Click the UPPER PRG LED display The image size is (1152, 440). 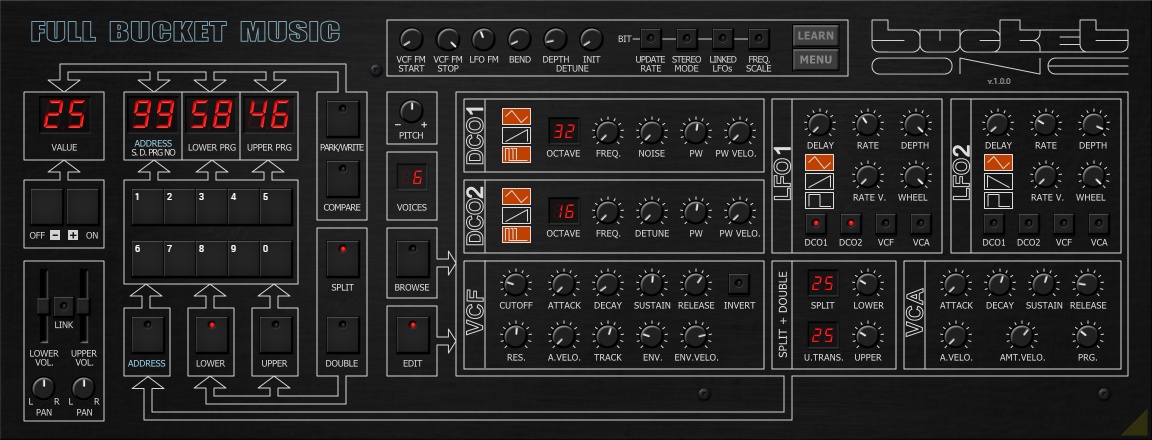270,115
